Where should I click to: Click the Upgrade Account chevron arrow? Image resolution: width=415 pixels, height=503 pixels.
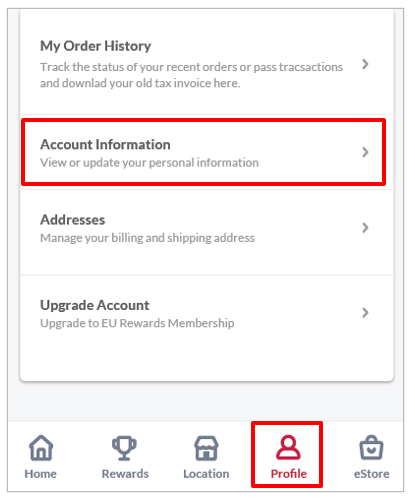click(366, 313)
